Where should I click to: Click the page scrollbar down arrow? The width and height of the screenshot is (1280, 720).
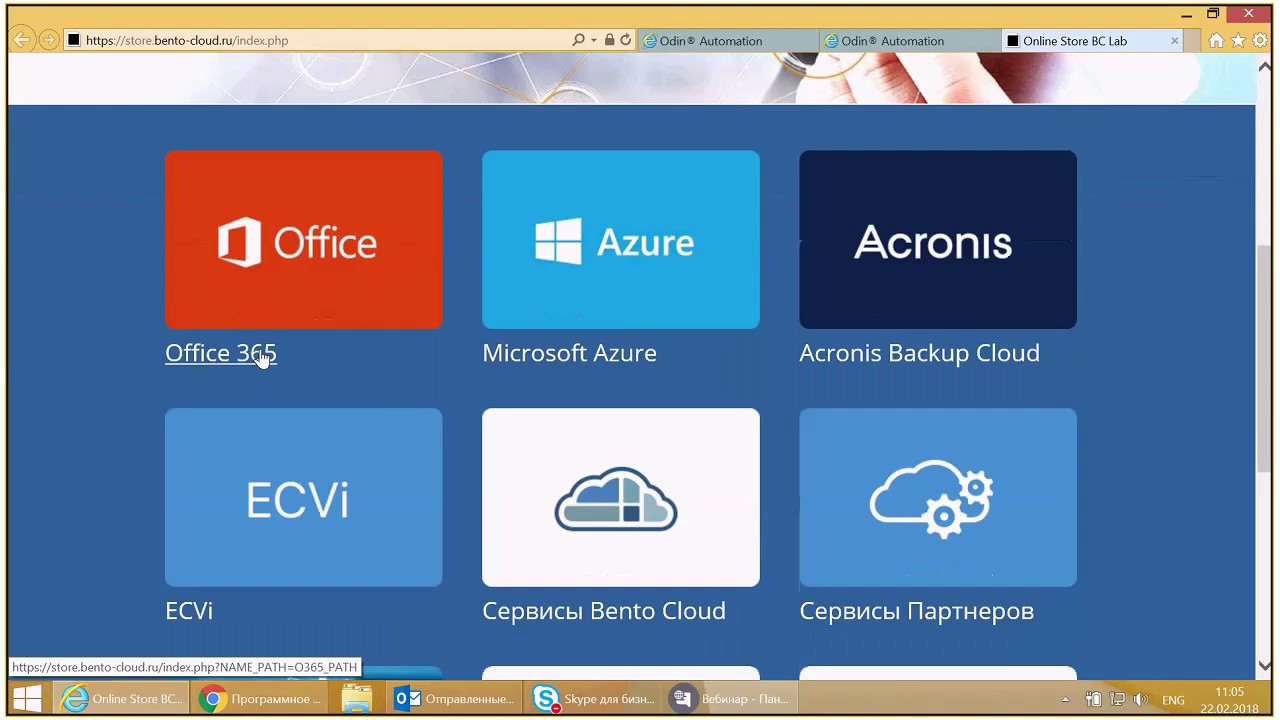[1265, 666]
